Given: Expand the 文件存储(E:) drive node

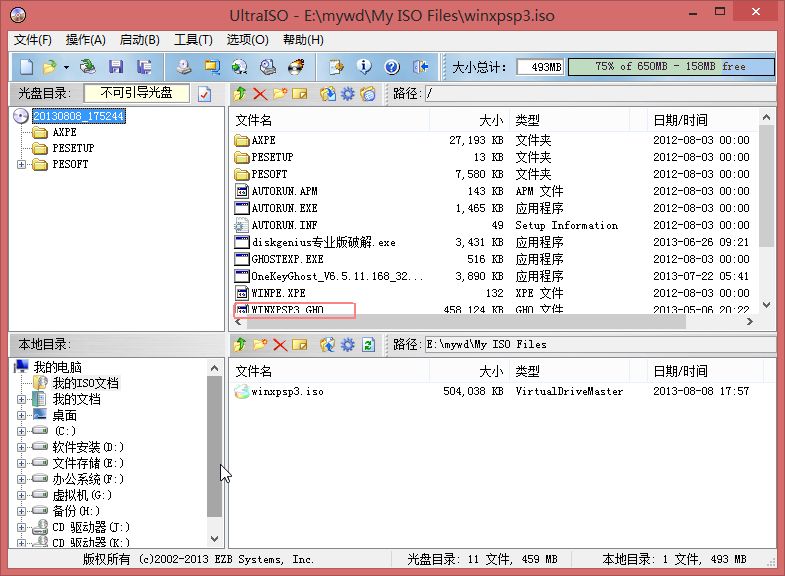Looking at the screenshot, I should point(21,463).
